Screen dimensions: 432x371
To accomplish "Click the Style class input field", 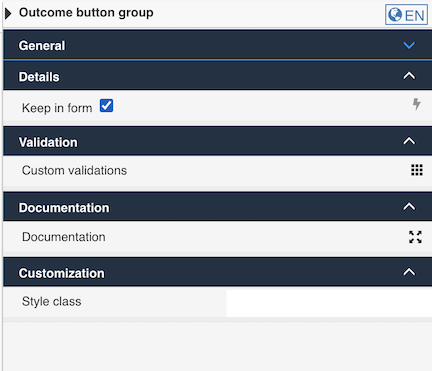I will pyautogui.click(x=329, y=303).
